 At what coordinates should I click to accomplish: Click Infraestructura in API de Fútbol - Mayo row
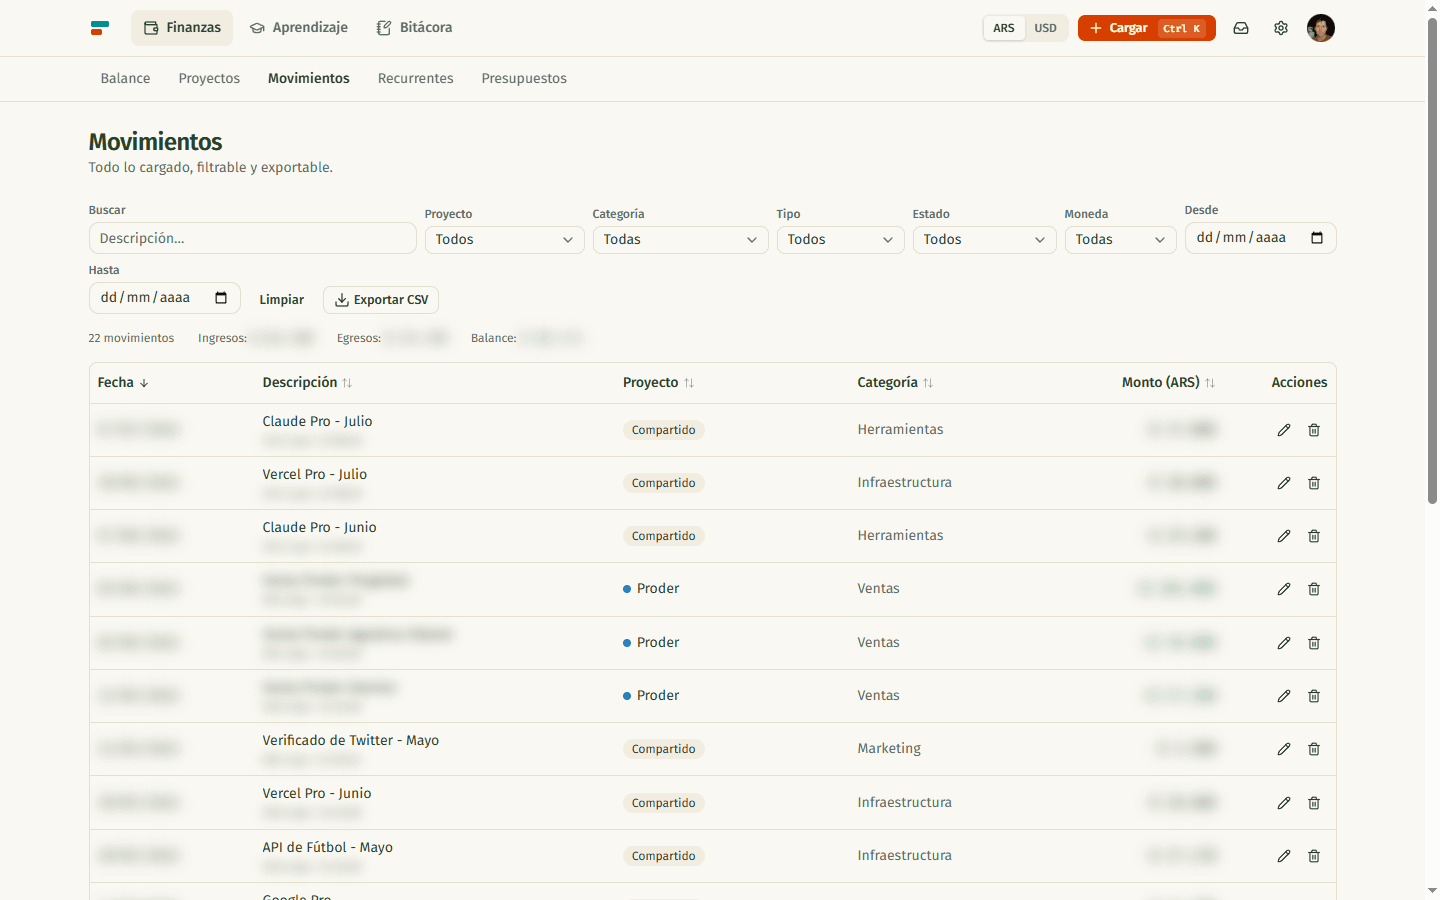(904, 856)
